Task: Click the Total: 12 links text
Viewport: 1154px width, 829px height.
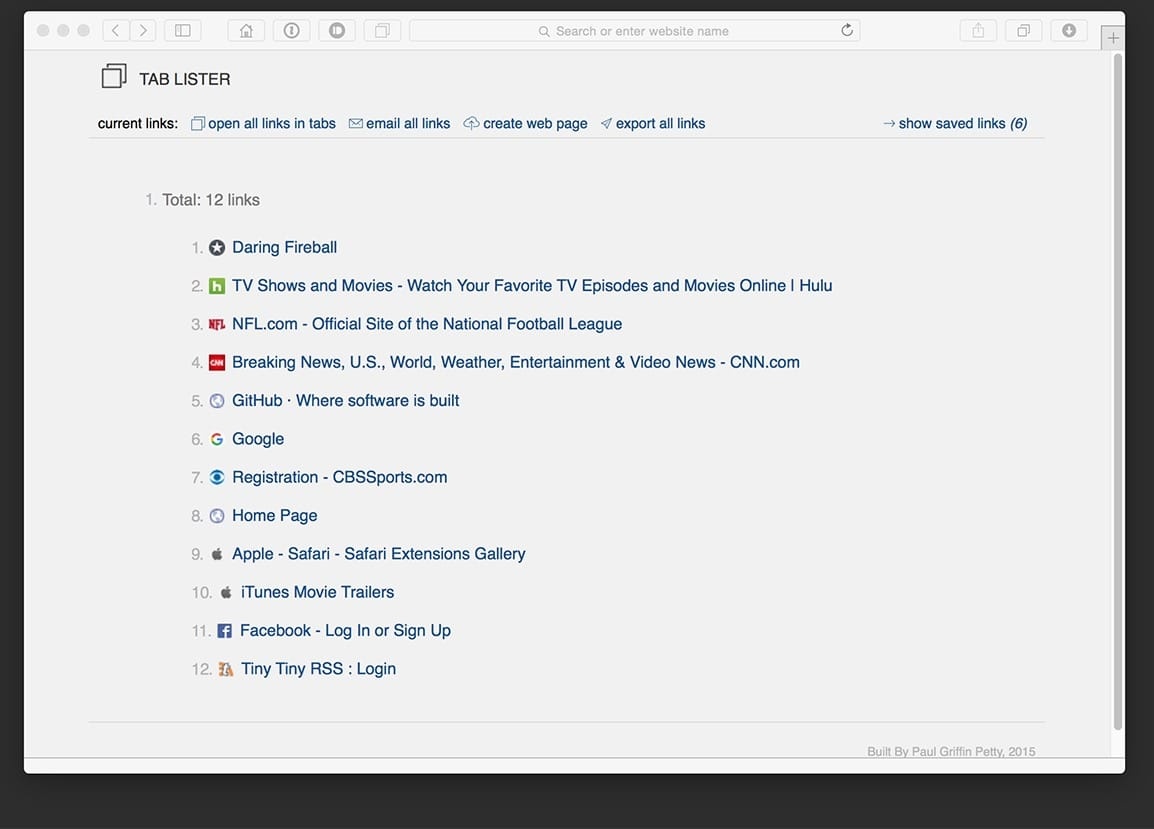Action: click(210, 200)
